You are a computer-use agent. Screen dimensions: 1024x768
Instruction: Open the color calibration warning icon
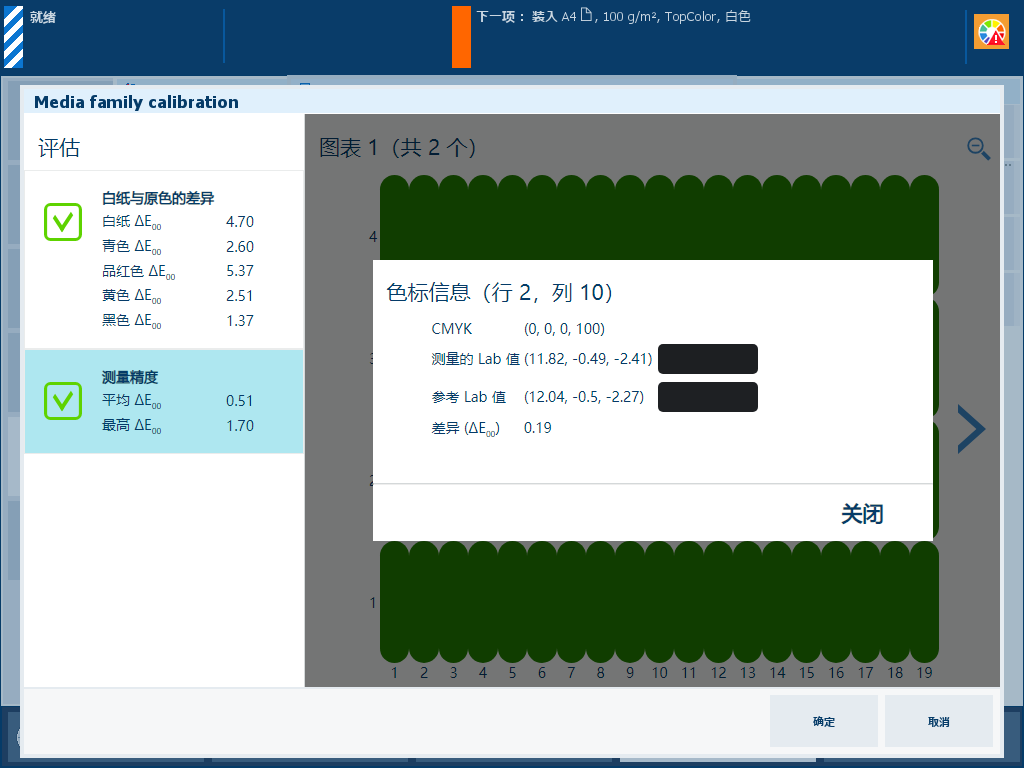point(991,32)
